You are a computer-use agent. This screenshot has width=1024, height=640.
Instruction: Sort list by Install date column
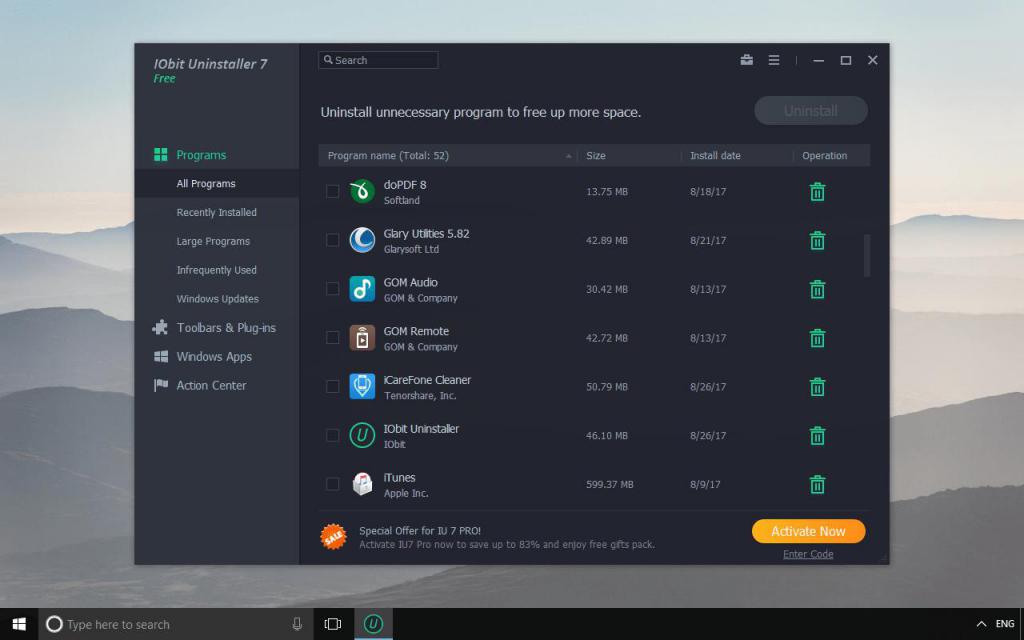pos(737,155)
